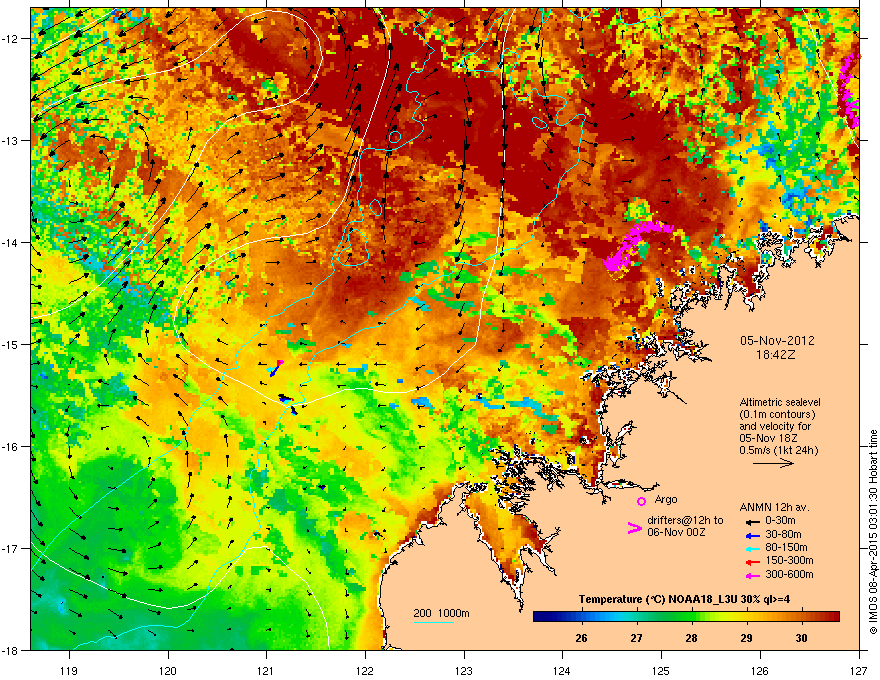
Task: Click the '300-600m' depth label
Action: click(x=789, y=574)
